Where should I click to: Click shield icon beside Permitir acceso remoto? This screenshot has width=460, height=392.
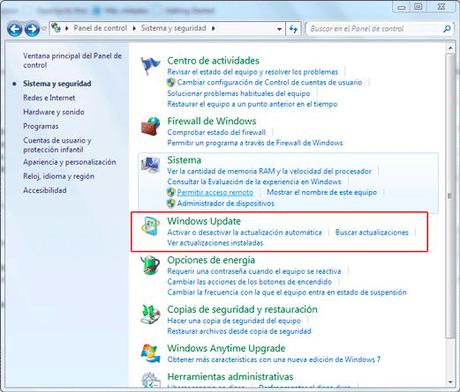coord(171,192)
